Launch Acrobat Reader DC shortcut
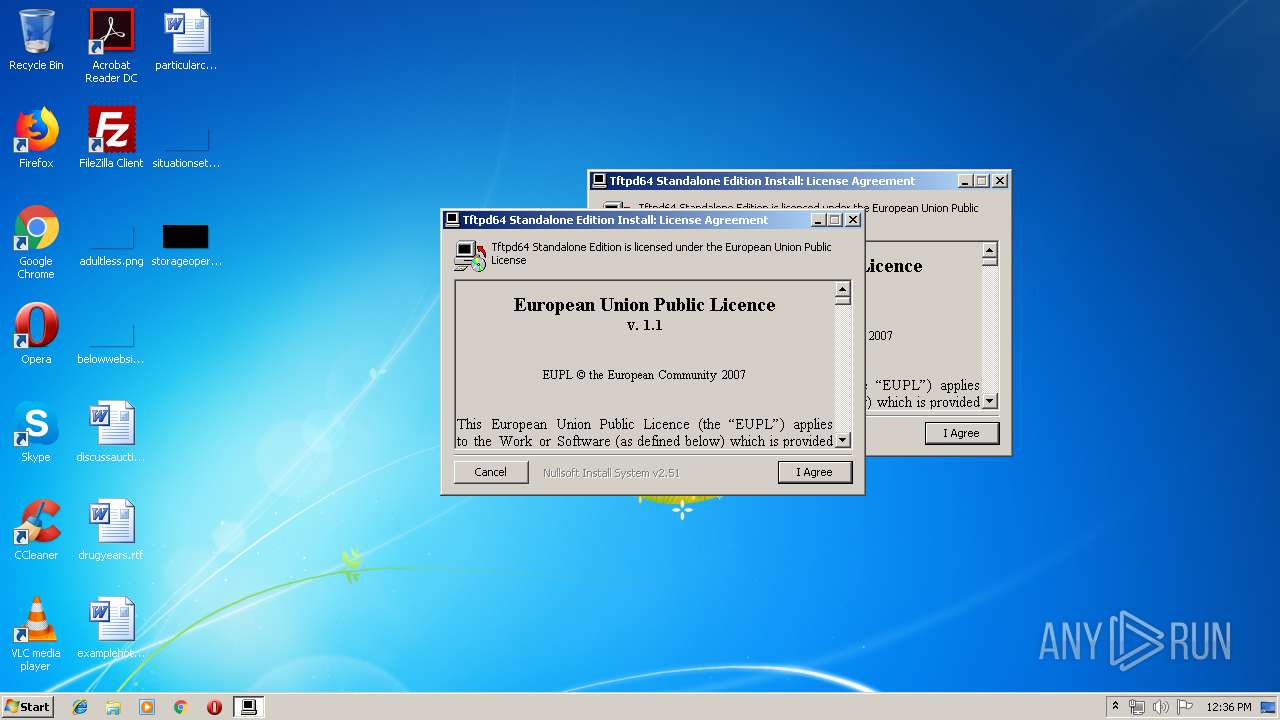The width and height of the screenshot is (1280, 720). [x=111, y=46]
